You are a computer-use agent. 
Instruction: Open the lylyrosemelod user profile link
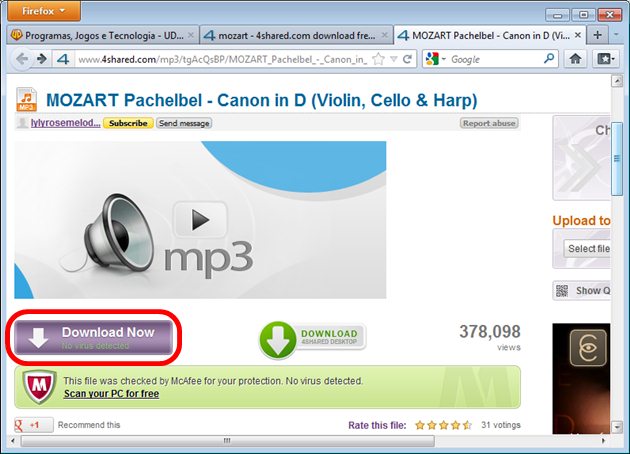point(65,123)
